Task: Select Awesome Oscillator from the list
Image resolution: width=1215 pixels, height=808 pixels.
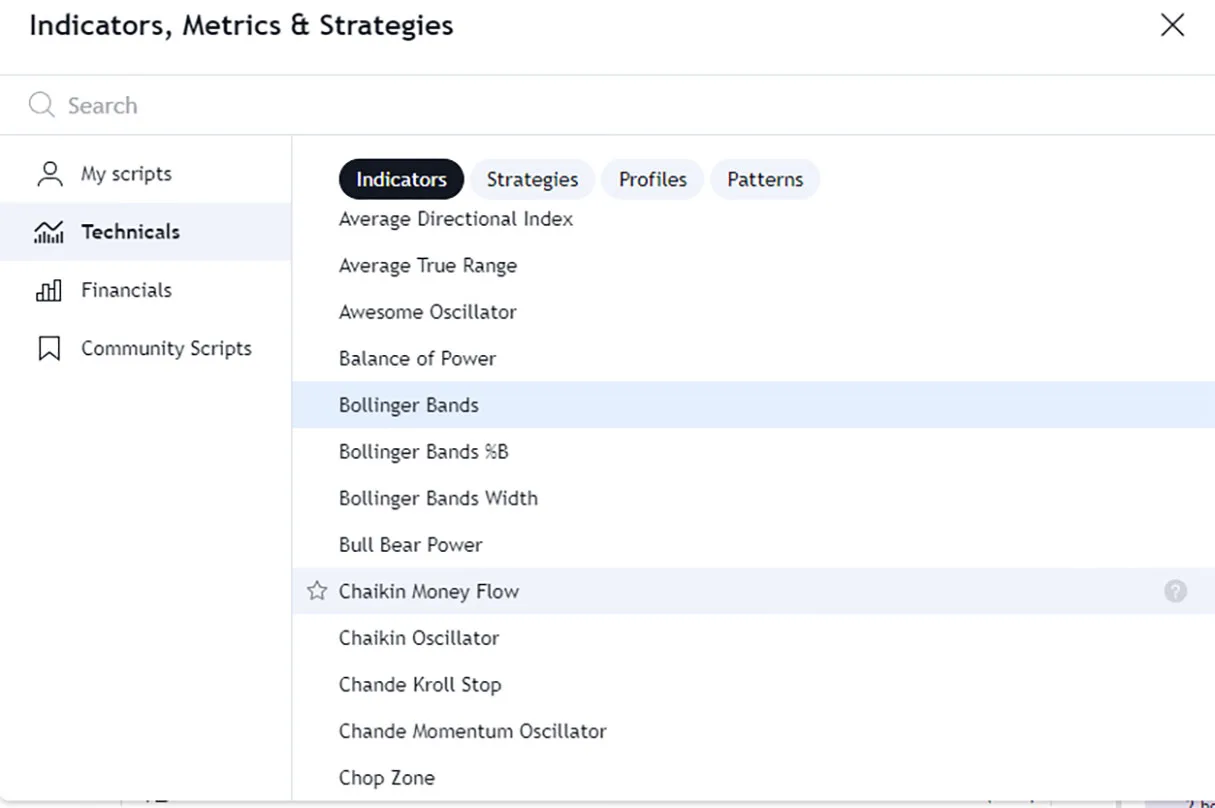Action: tap(428, 312)
